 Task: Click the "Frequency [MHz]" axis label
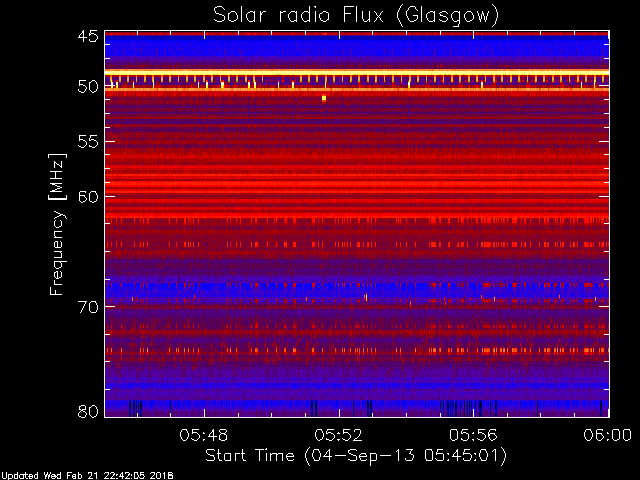(x=57, y=224)
